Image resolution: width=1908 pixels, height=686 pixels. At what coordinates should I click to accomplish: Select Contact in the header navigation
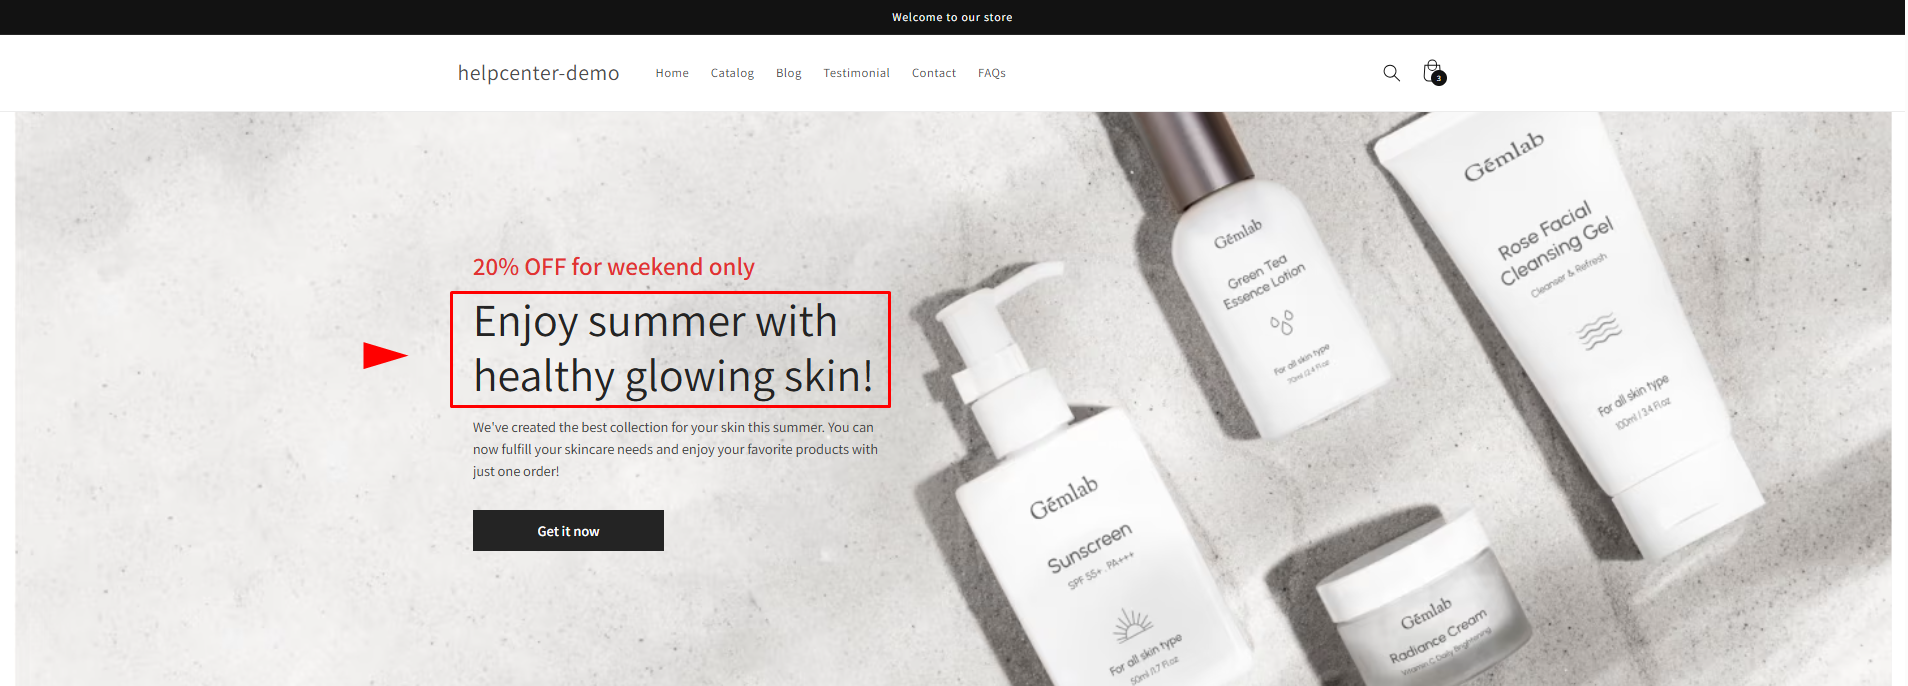(x=934, y=73)
